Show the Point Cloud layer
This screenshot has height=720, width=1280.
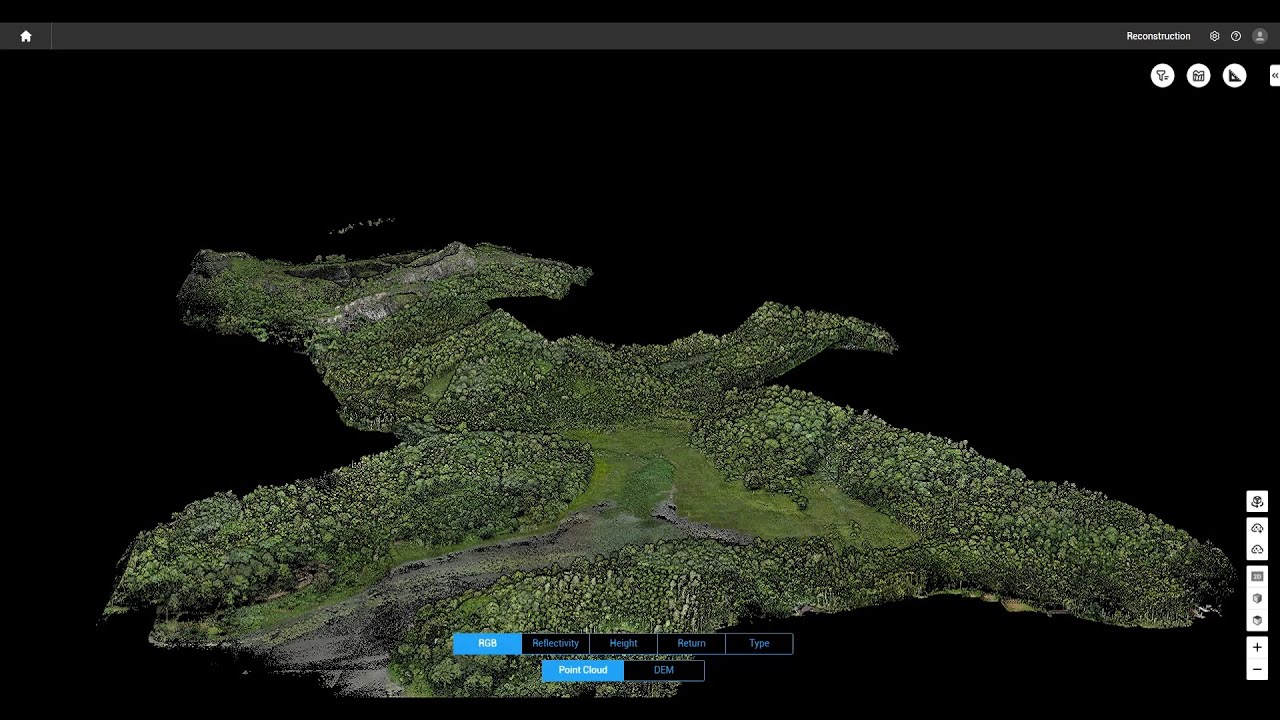point(583,670)
